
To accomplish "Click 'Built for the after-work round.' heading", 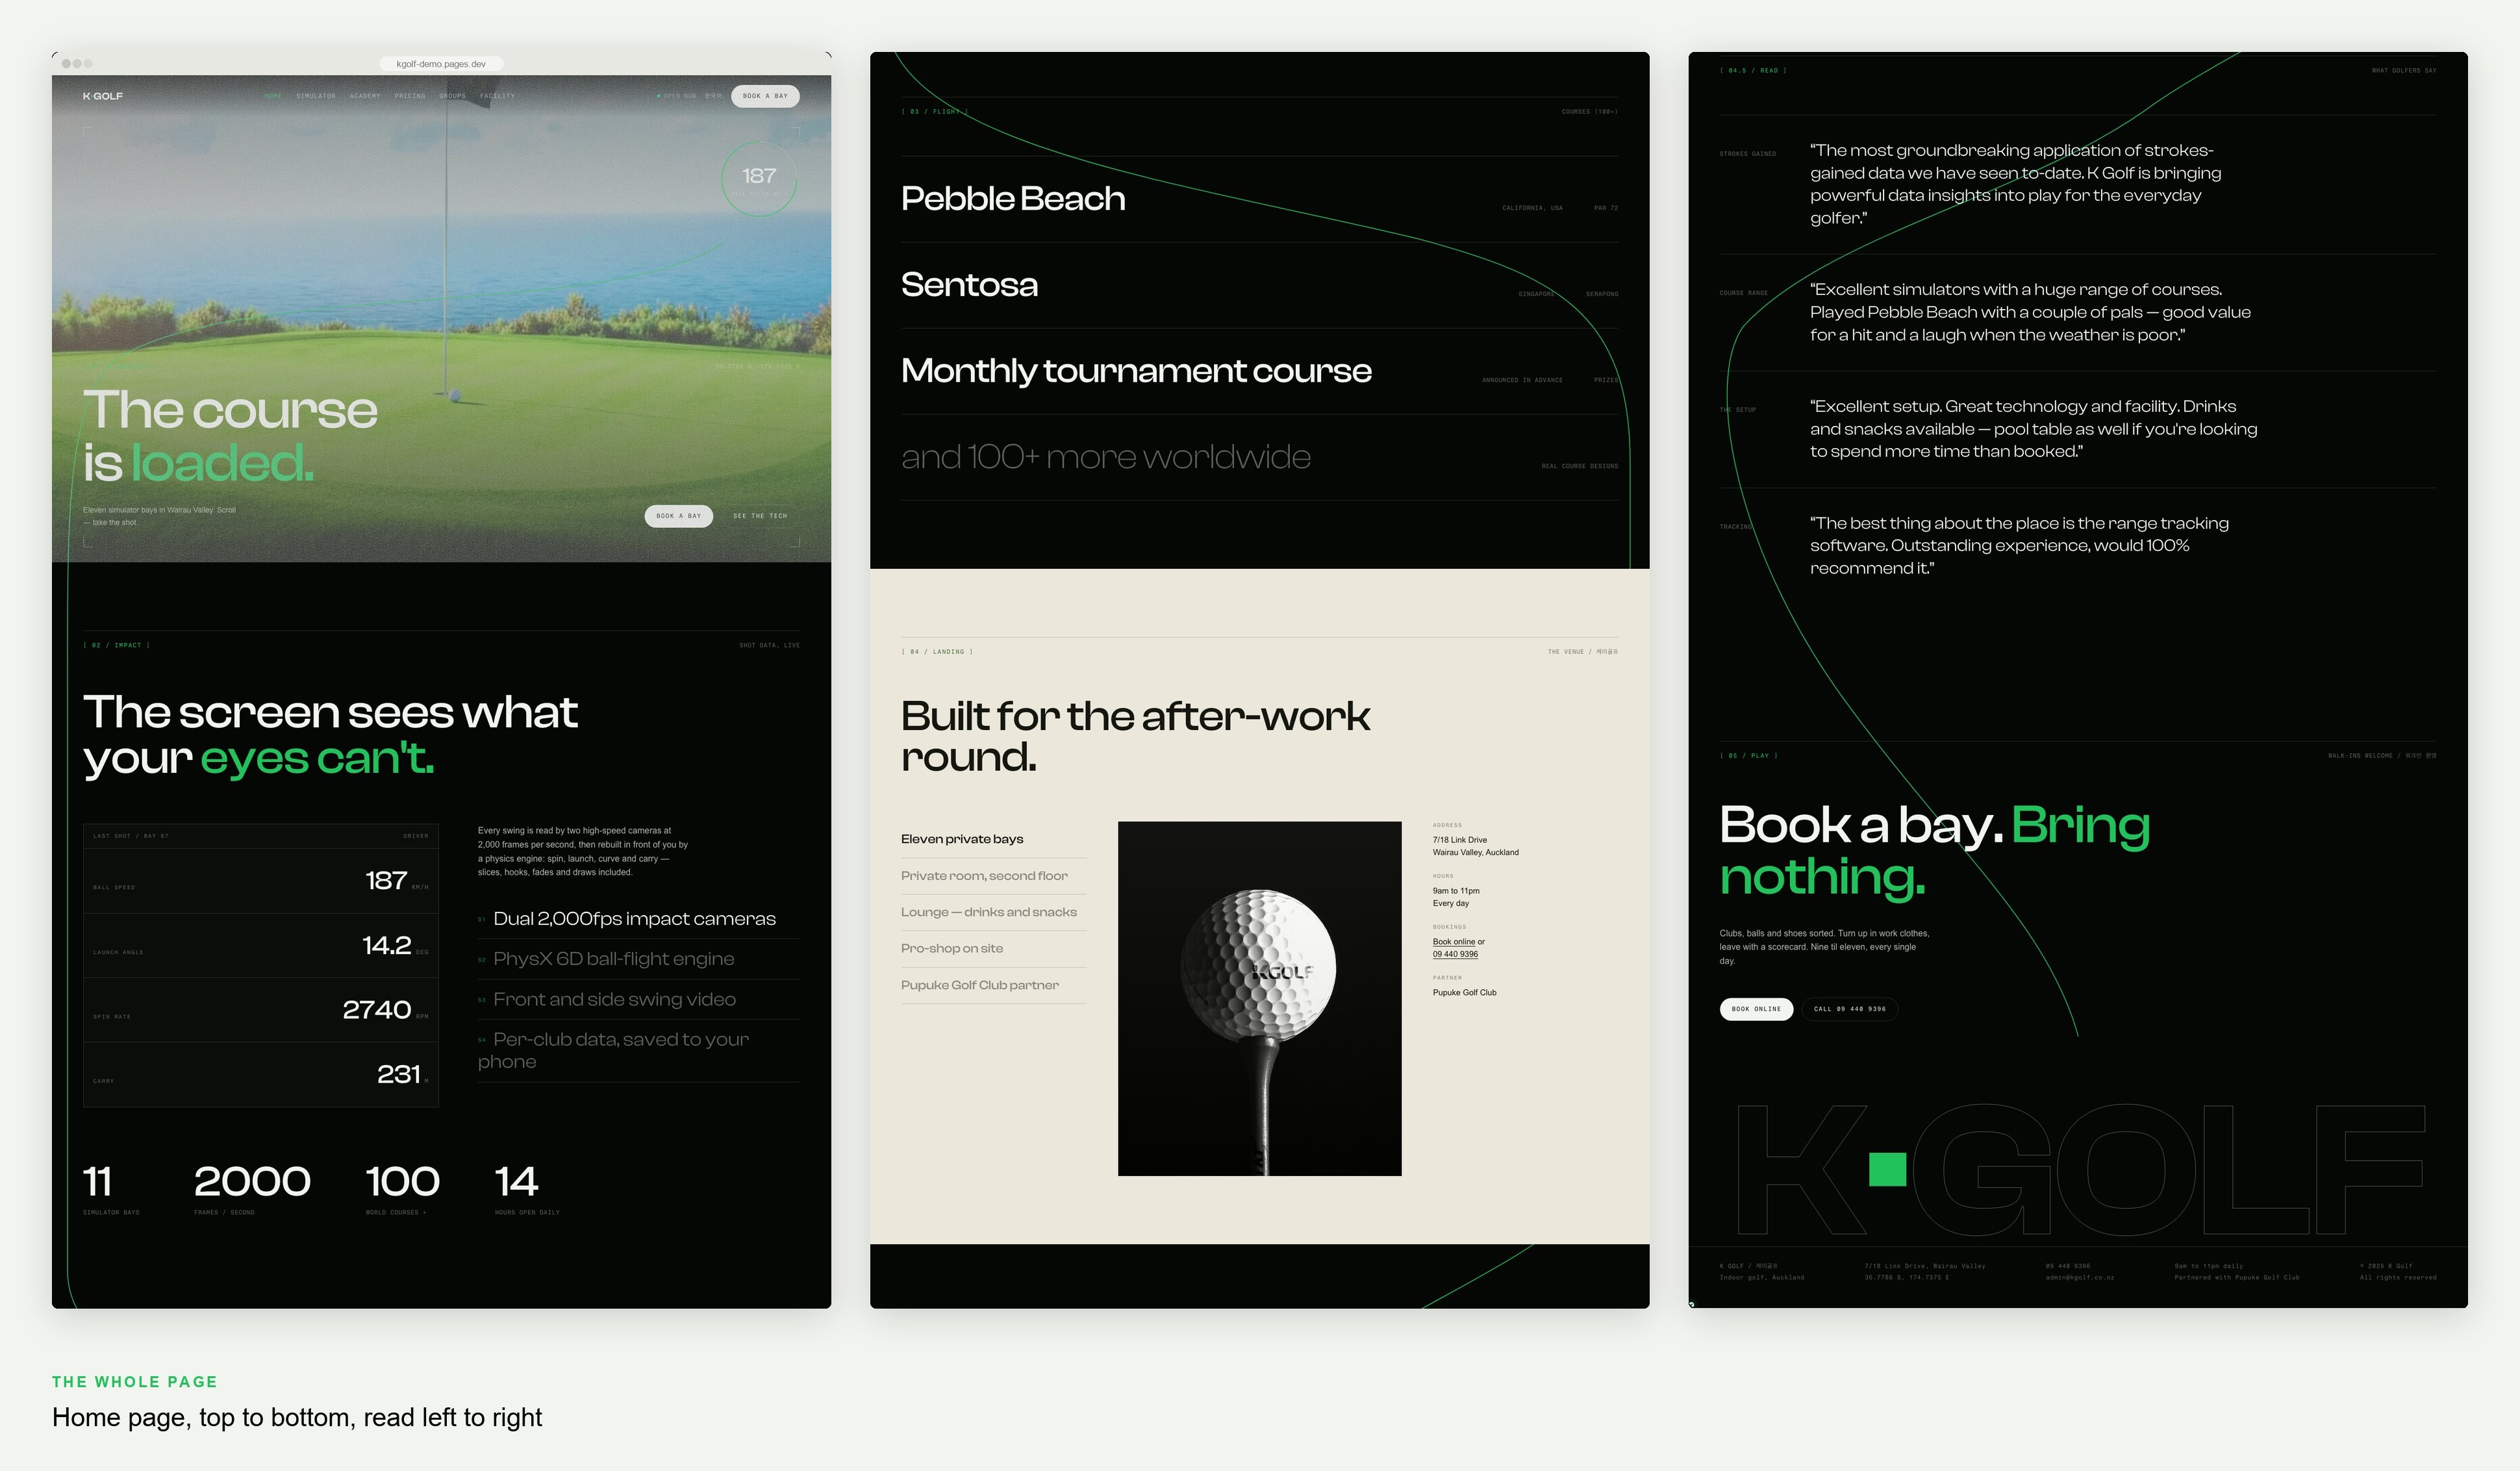I will pyautogui.click(x=1135, y=736).
